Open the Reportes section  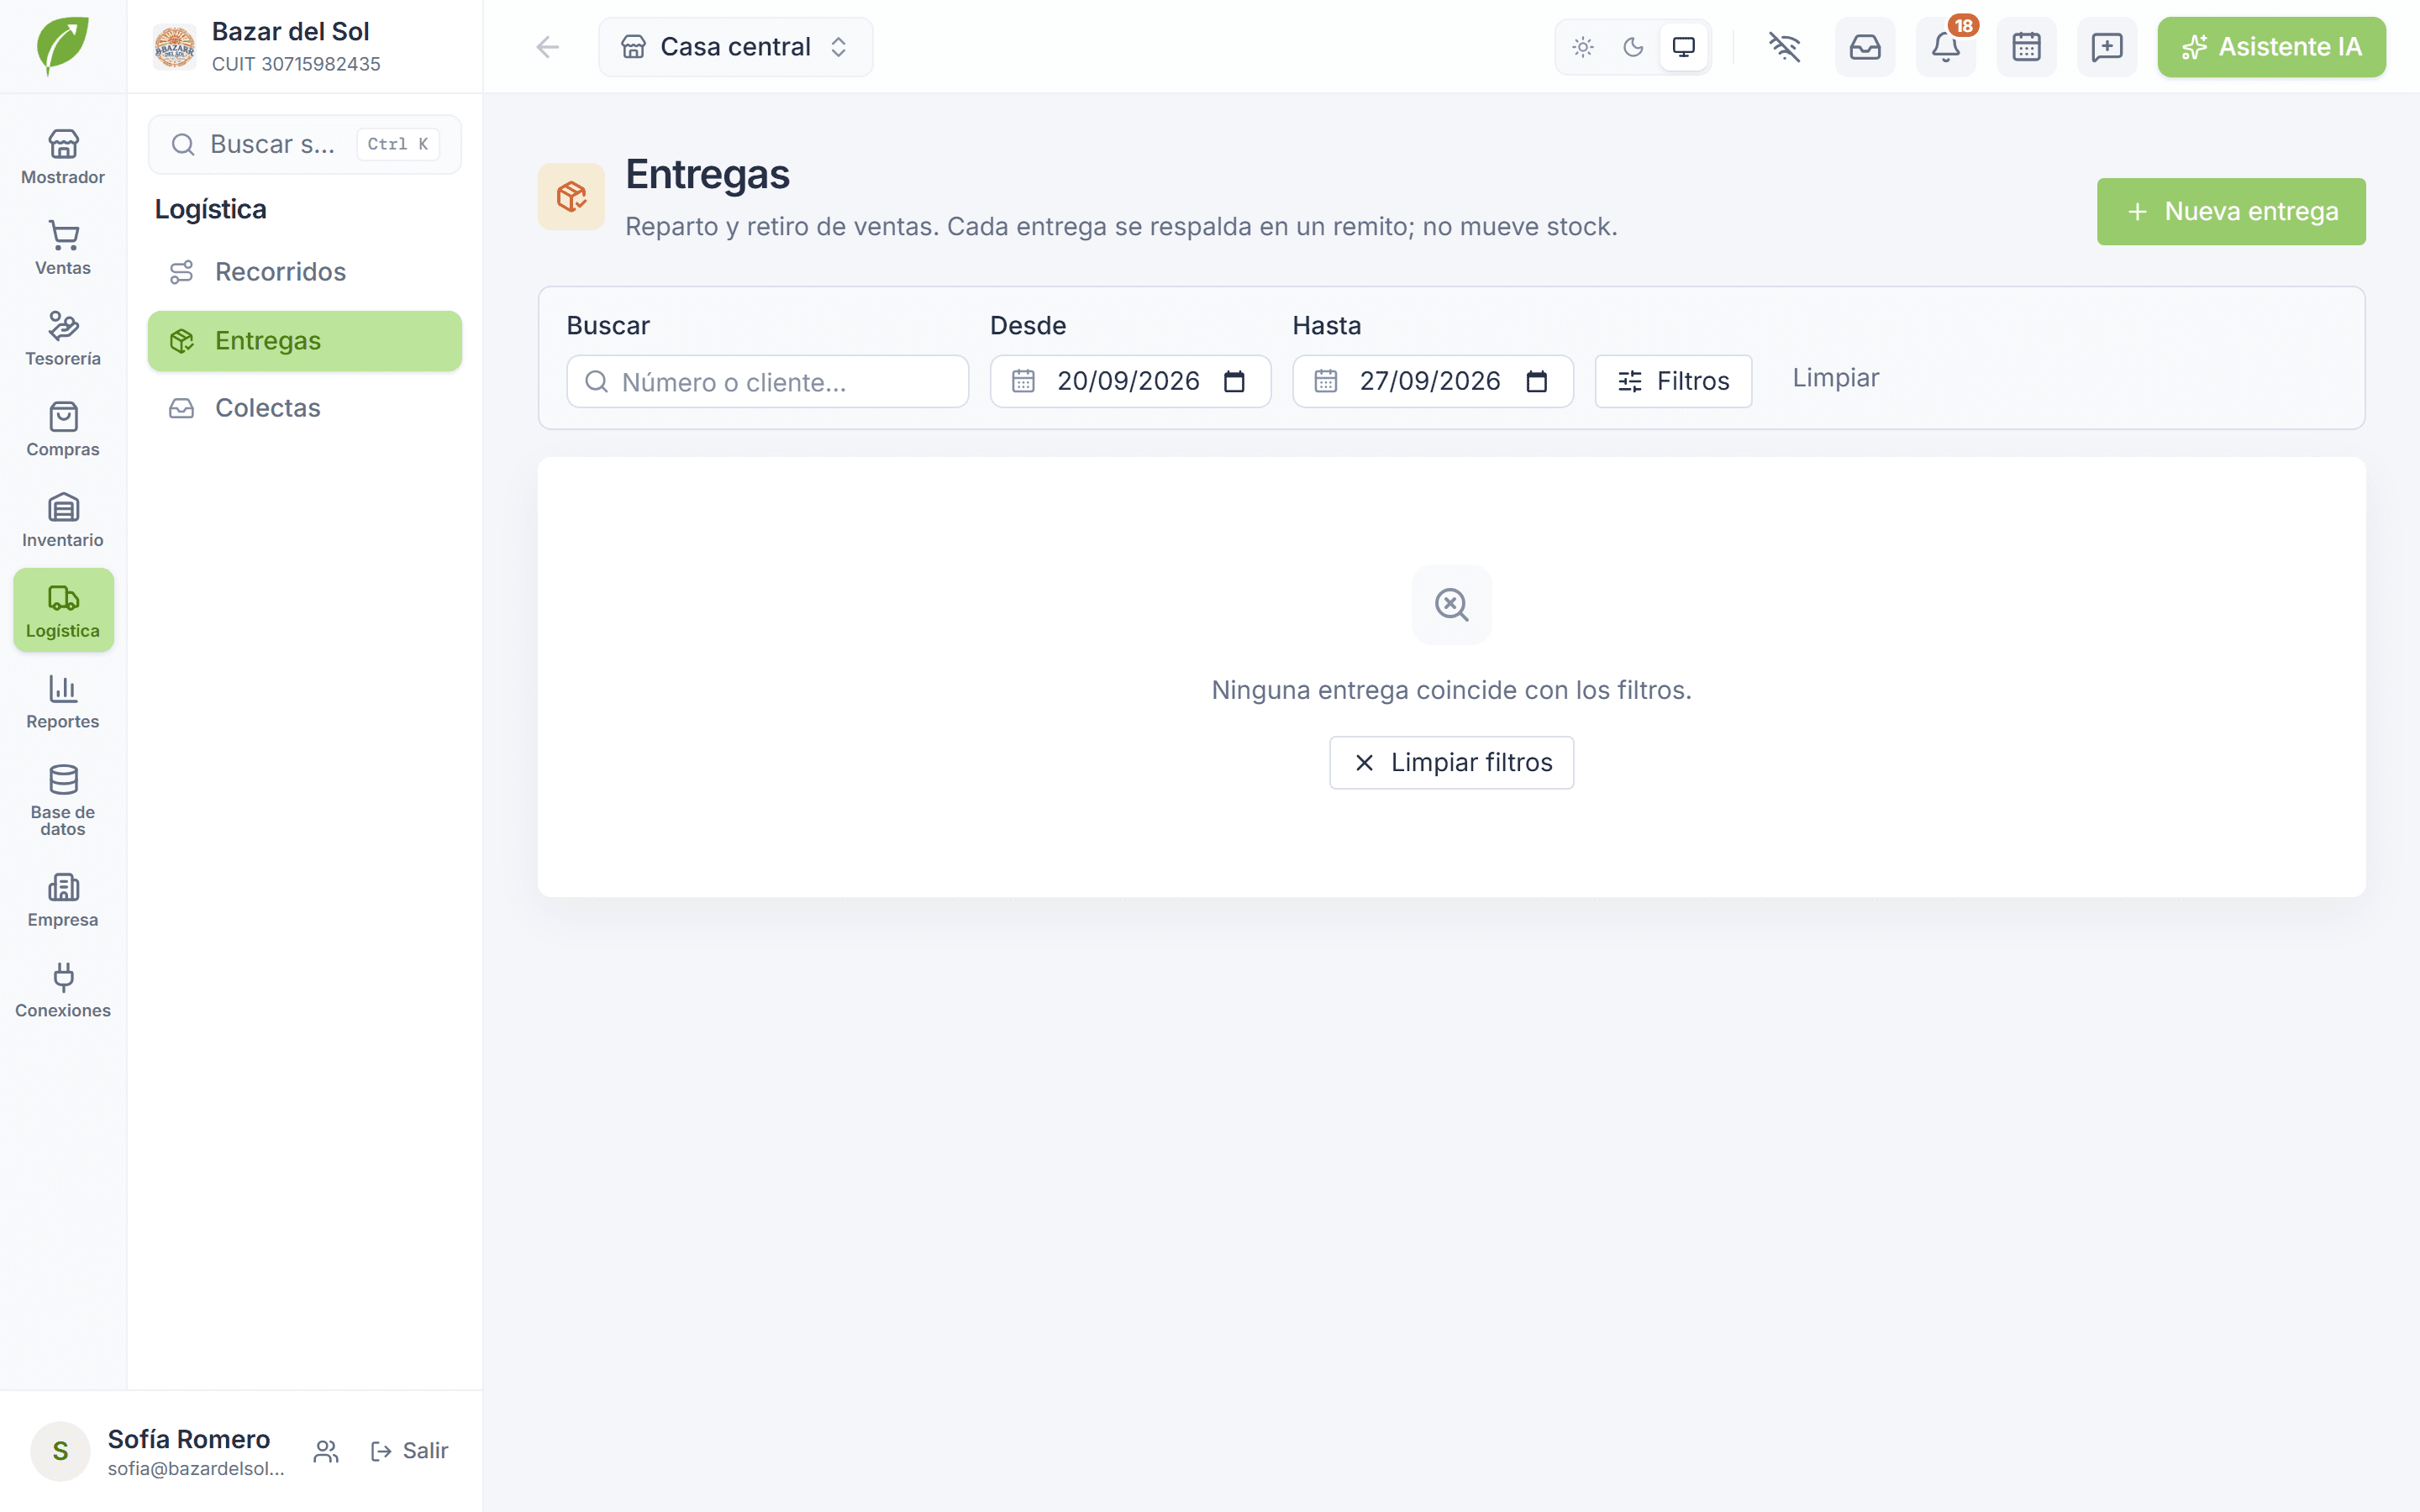pos(63,702)
